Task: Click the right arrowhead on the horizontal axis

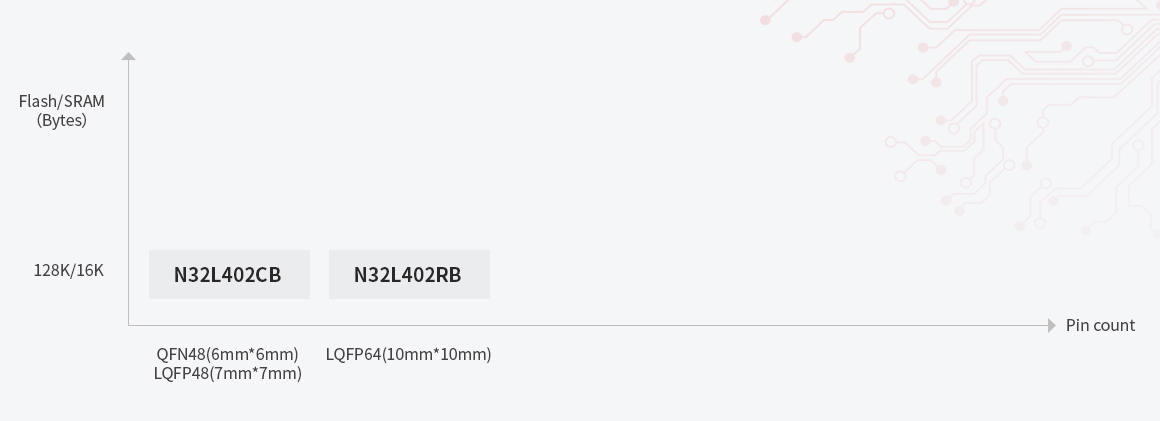Action: (1051, 325)
